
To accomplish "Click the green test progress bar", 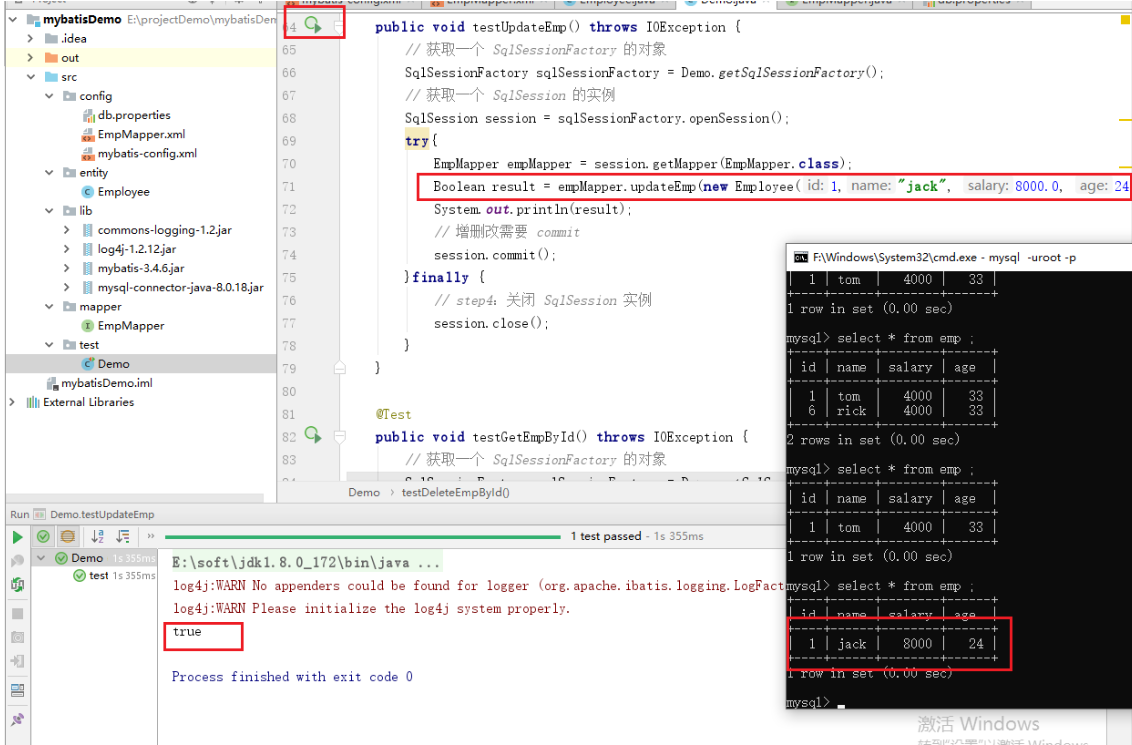I will [362, 536].
